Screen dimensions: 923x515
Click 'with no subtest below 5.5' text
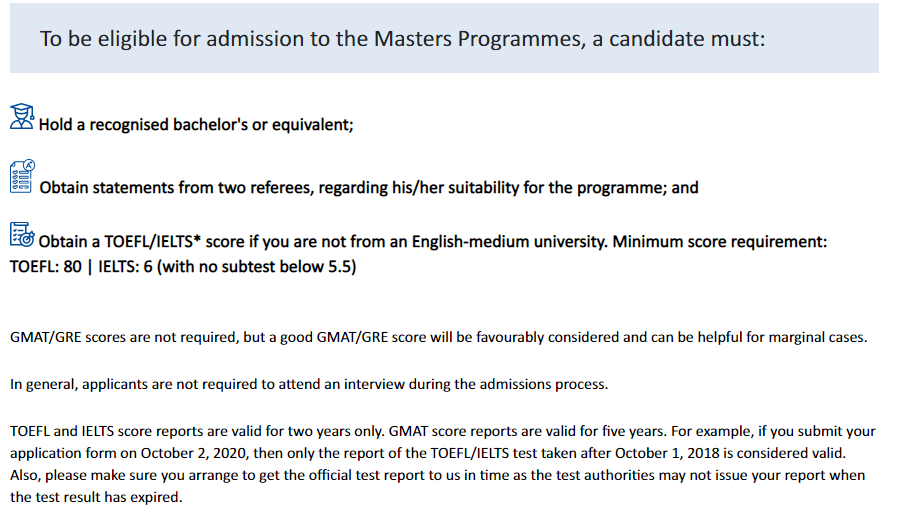coord(257,267)
